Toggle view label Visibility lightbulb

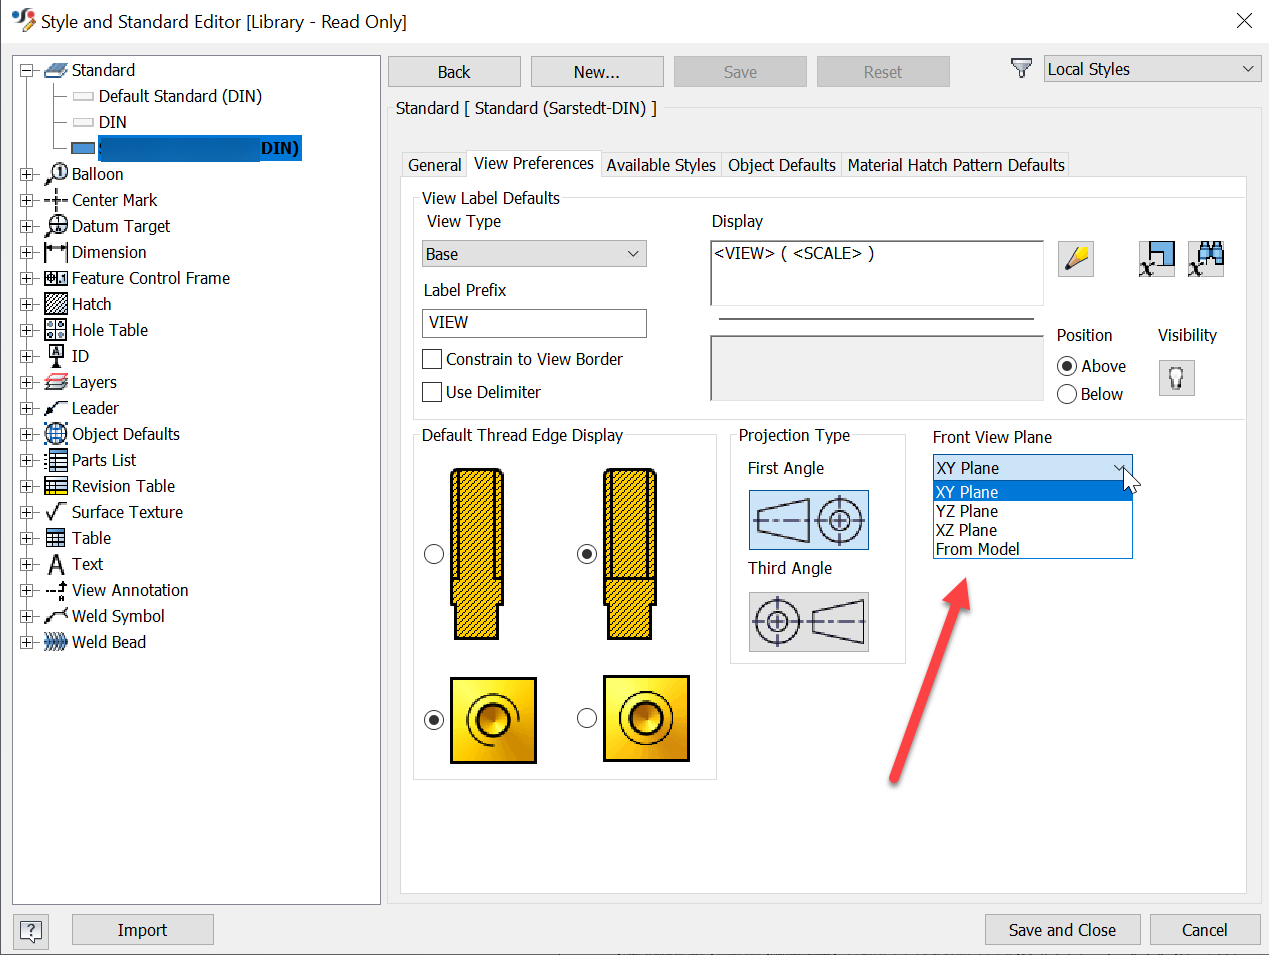(1176, 377)
